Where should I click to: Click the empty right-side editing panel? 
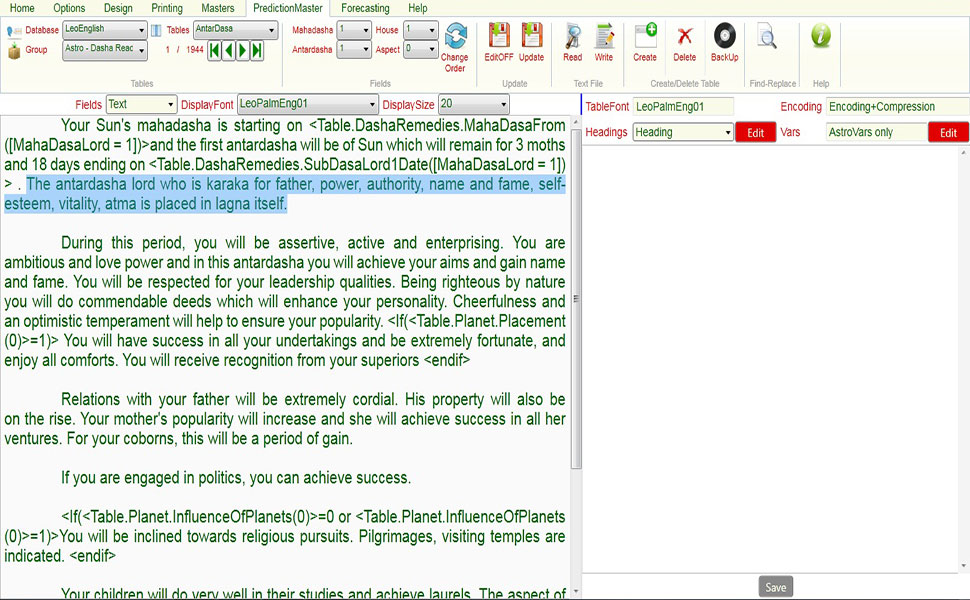pos(771,359)
